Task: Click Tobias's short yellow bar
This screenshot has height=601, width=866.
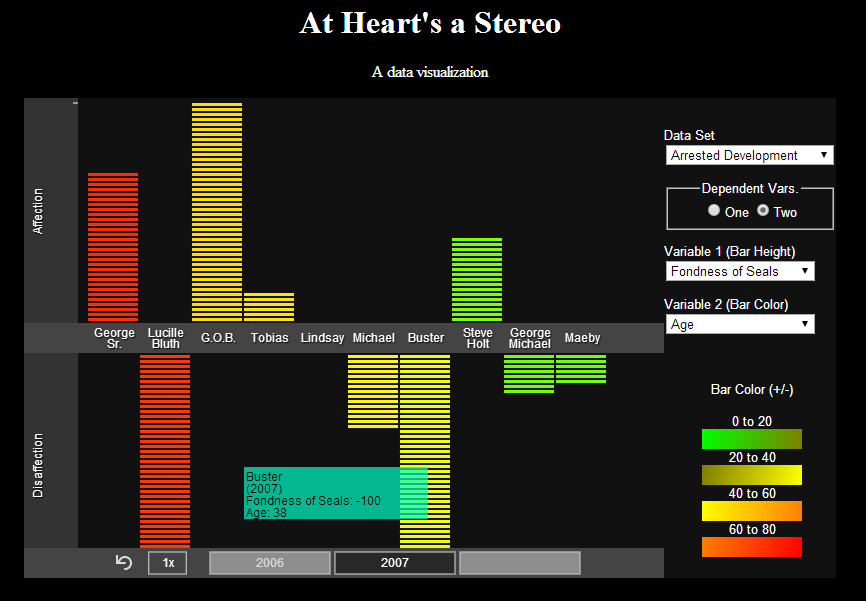Action: [269, 307]
